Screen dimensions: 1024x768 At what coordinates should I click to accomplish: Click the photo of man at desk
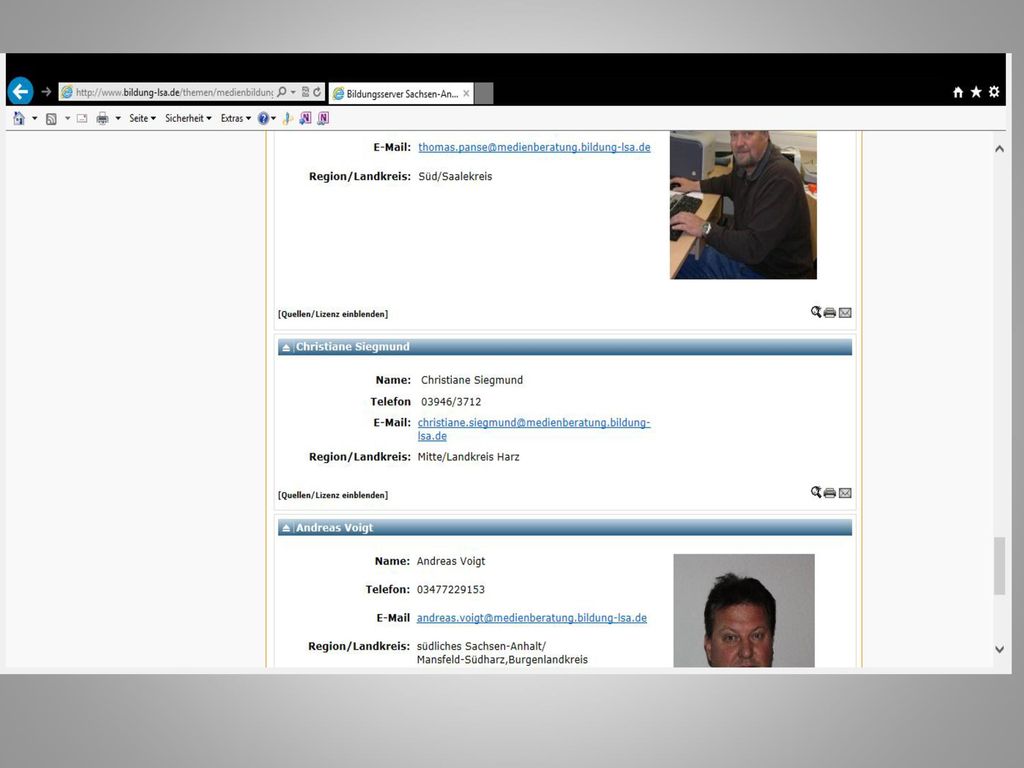coord(743,204)
